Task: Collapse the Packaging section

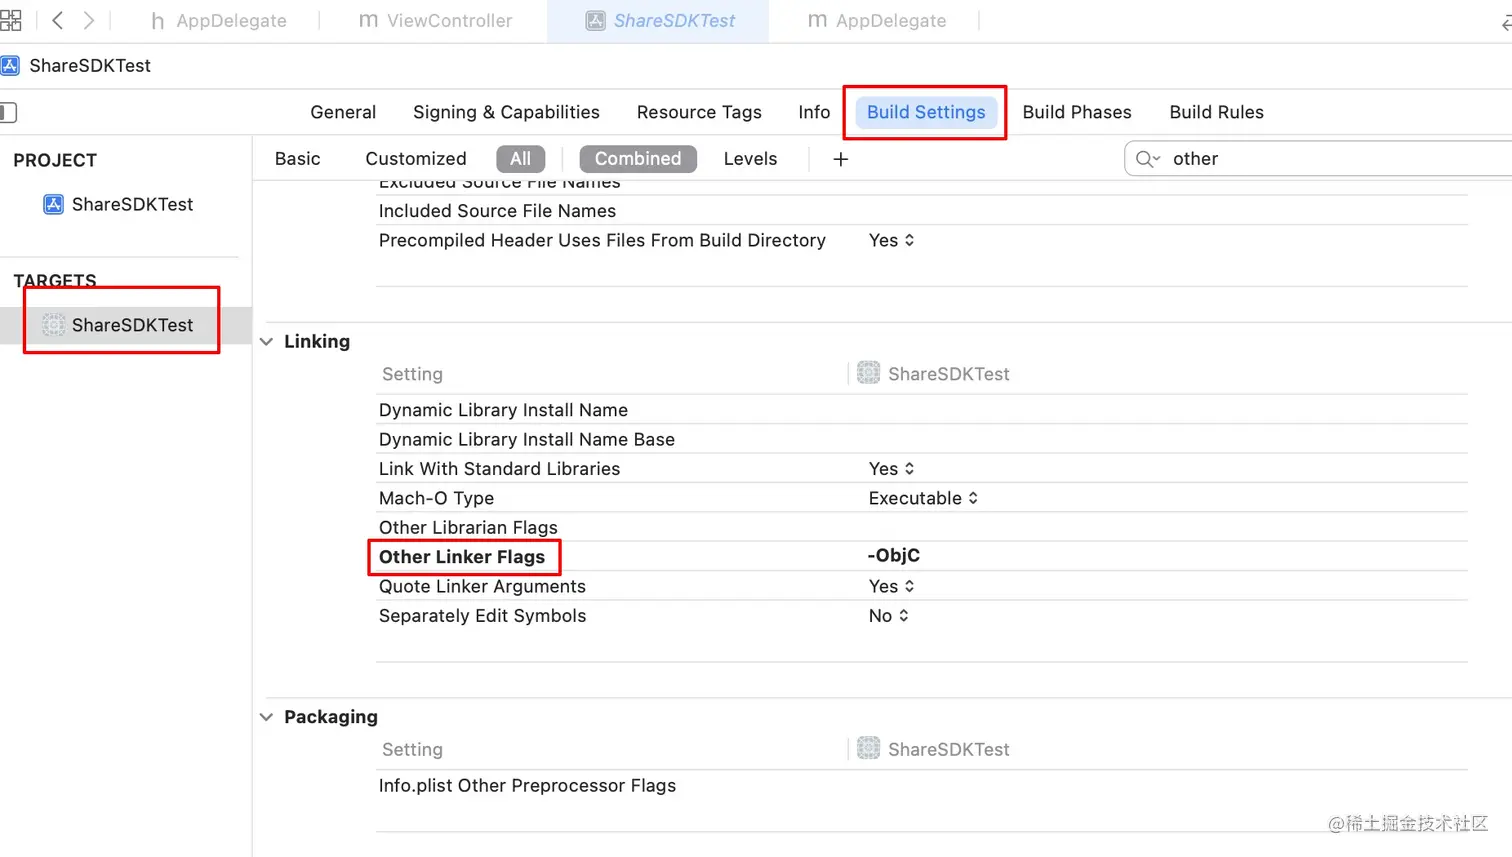Action: [x=266, y=717]
